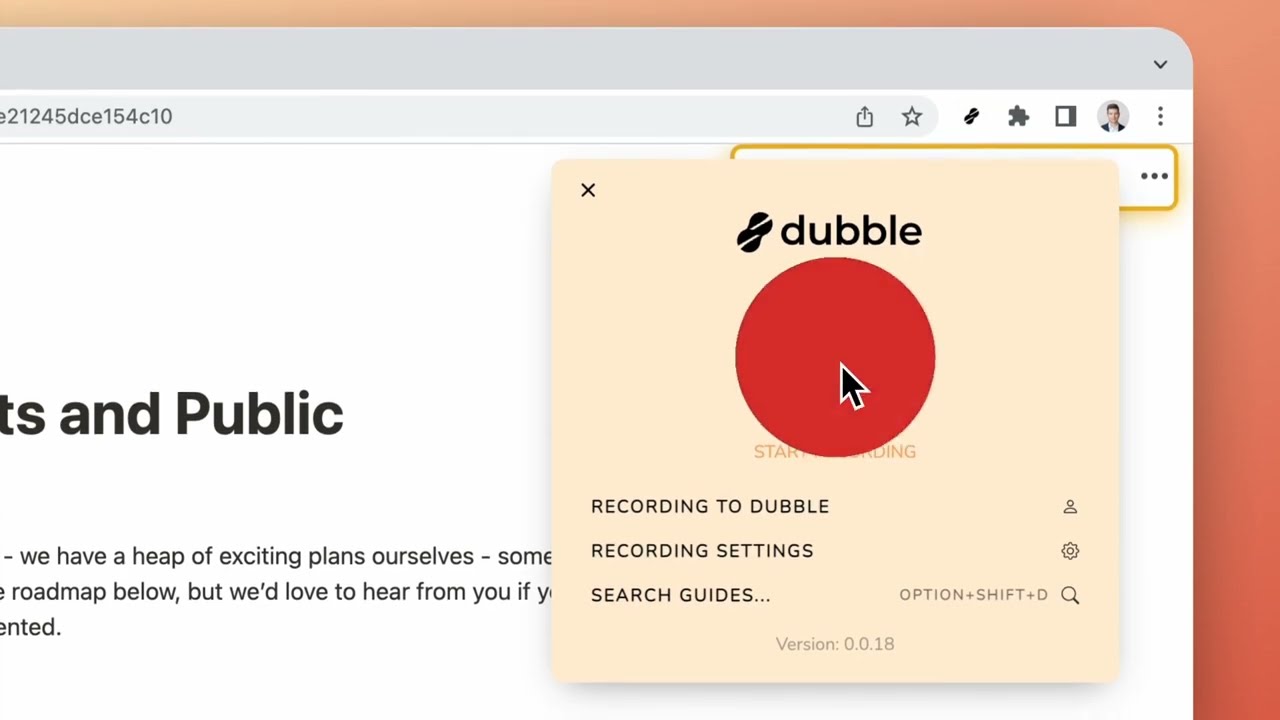Open the Chrome profile avatar
The image size is (1280, 720).
(1113, 117)
